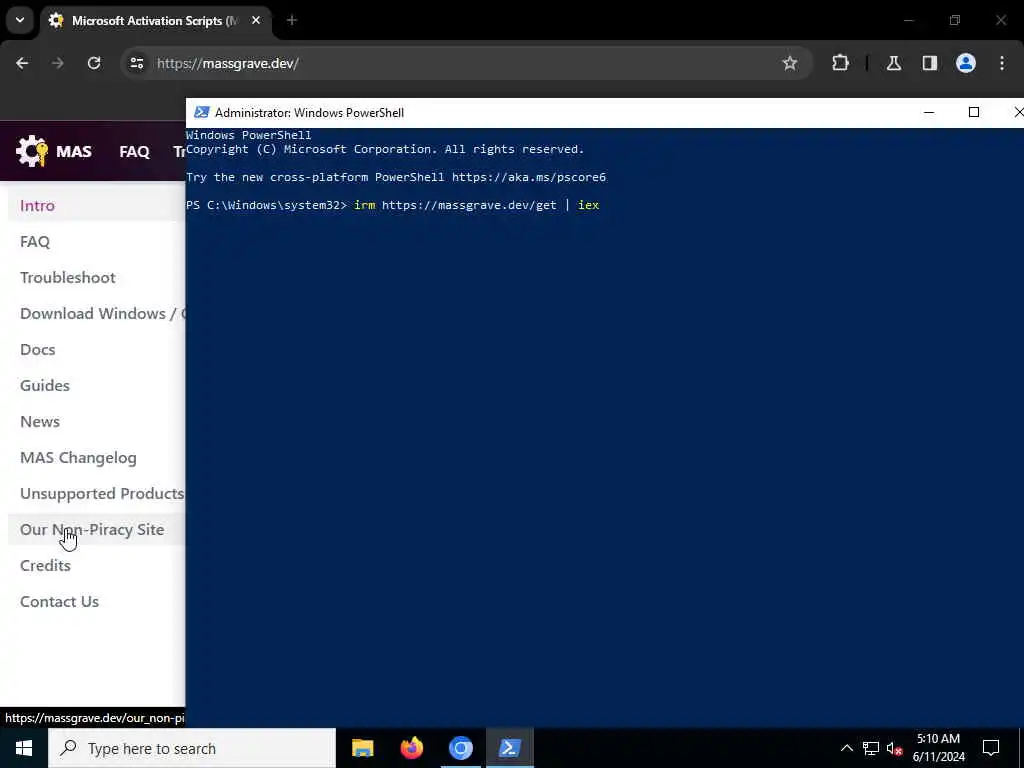Image resolution: width=1024 pixels, height=768 pixels.
Task: Go back in the Chrome browser
Action: pos(22,63)
